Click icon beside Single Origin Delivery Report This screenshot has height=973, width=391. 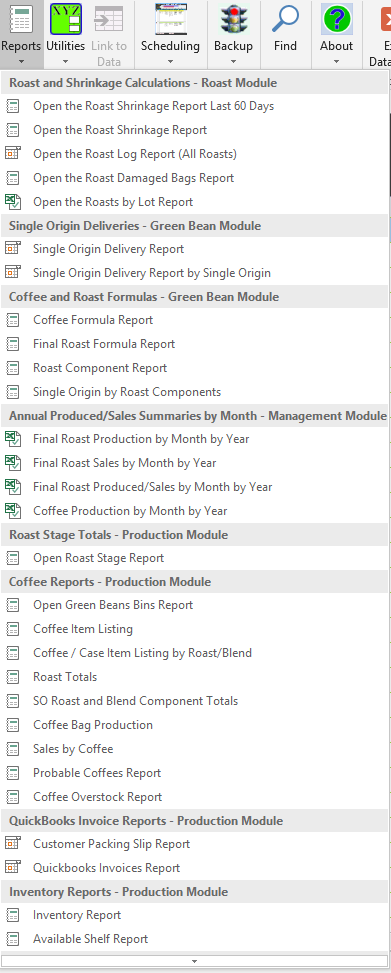click(13, 249)
